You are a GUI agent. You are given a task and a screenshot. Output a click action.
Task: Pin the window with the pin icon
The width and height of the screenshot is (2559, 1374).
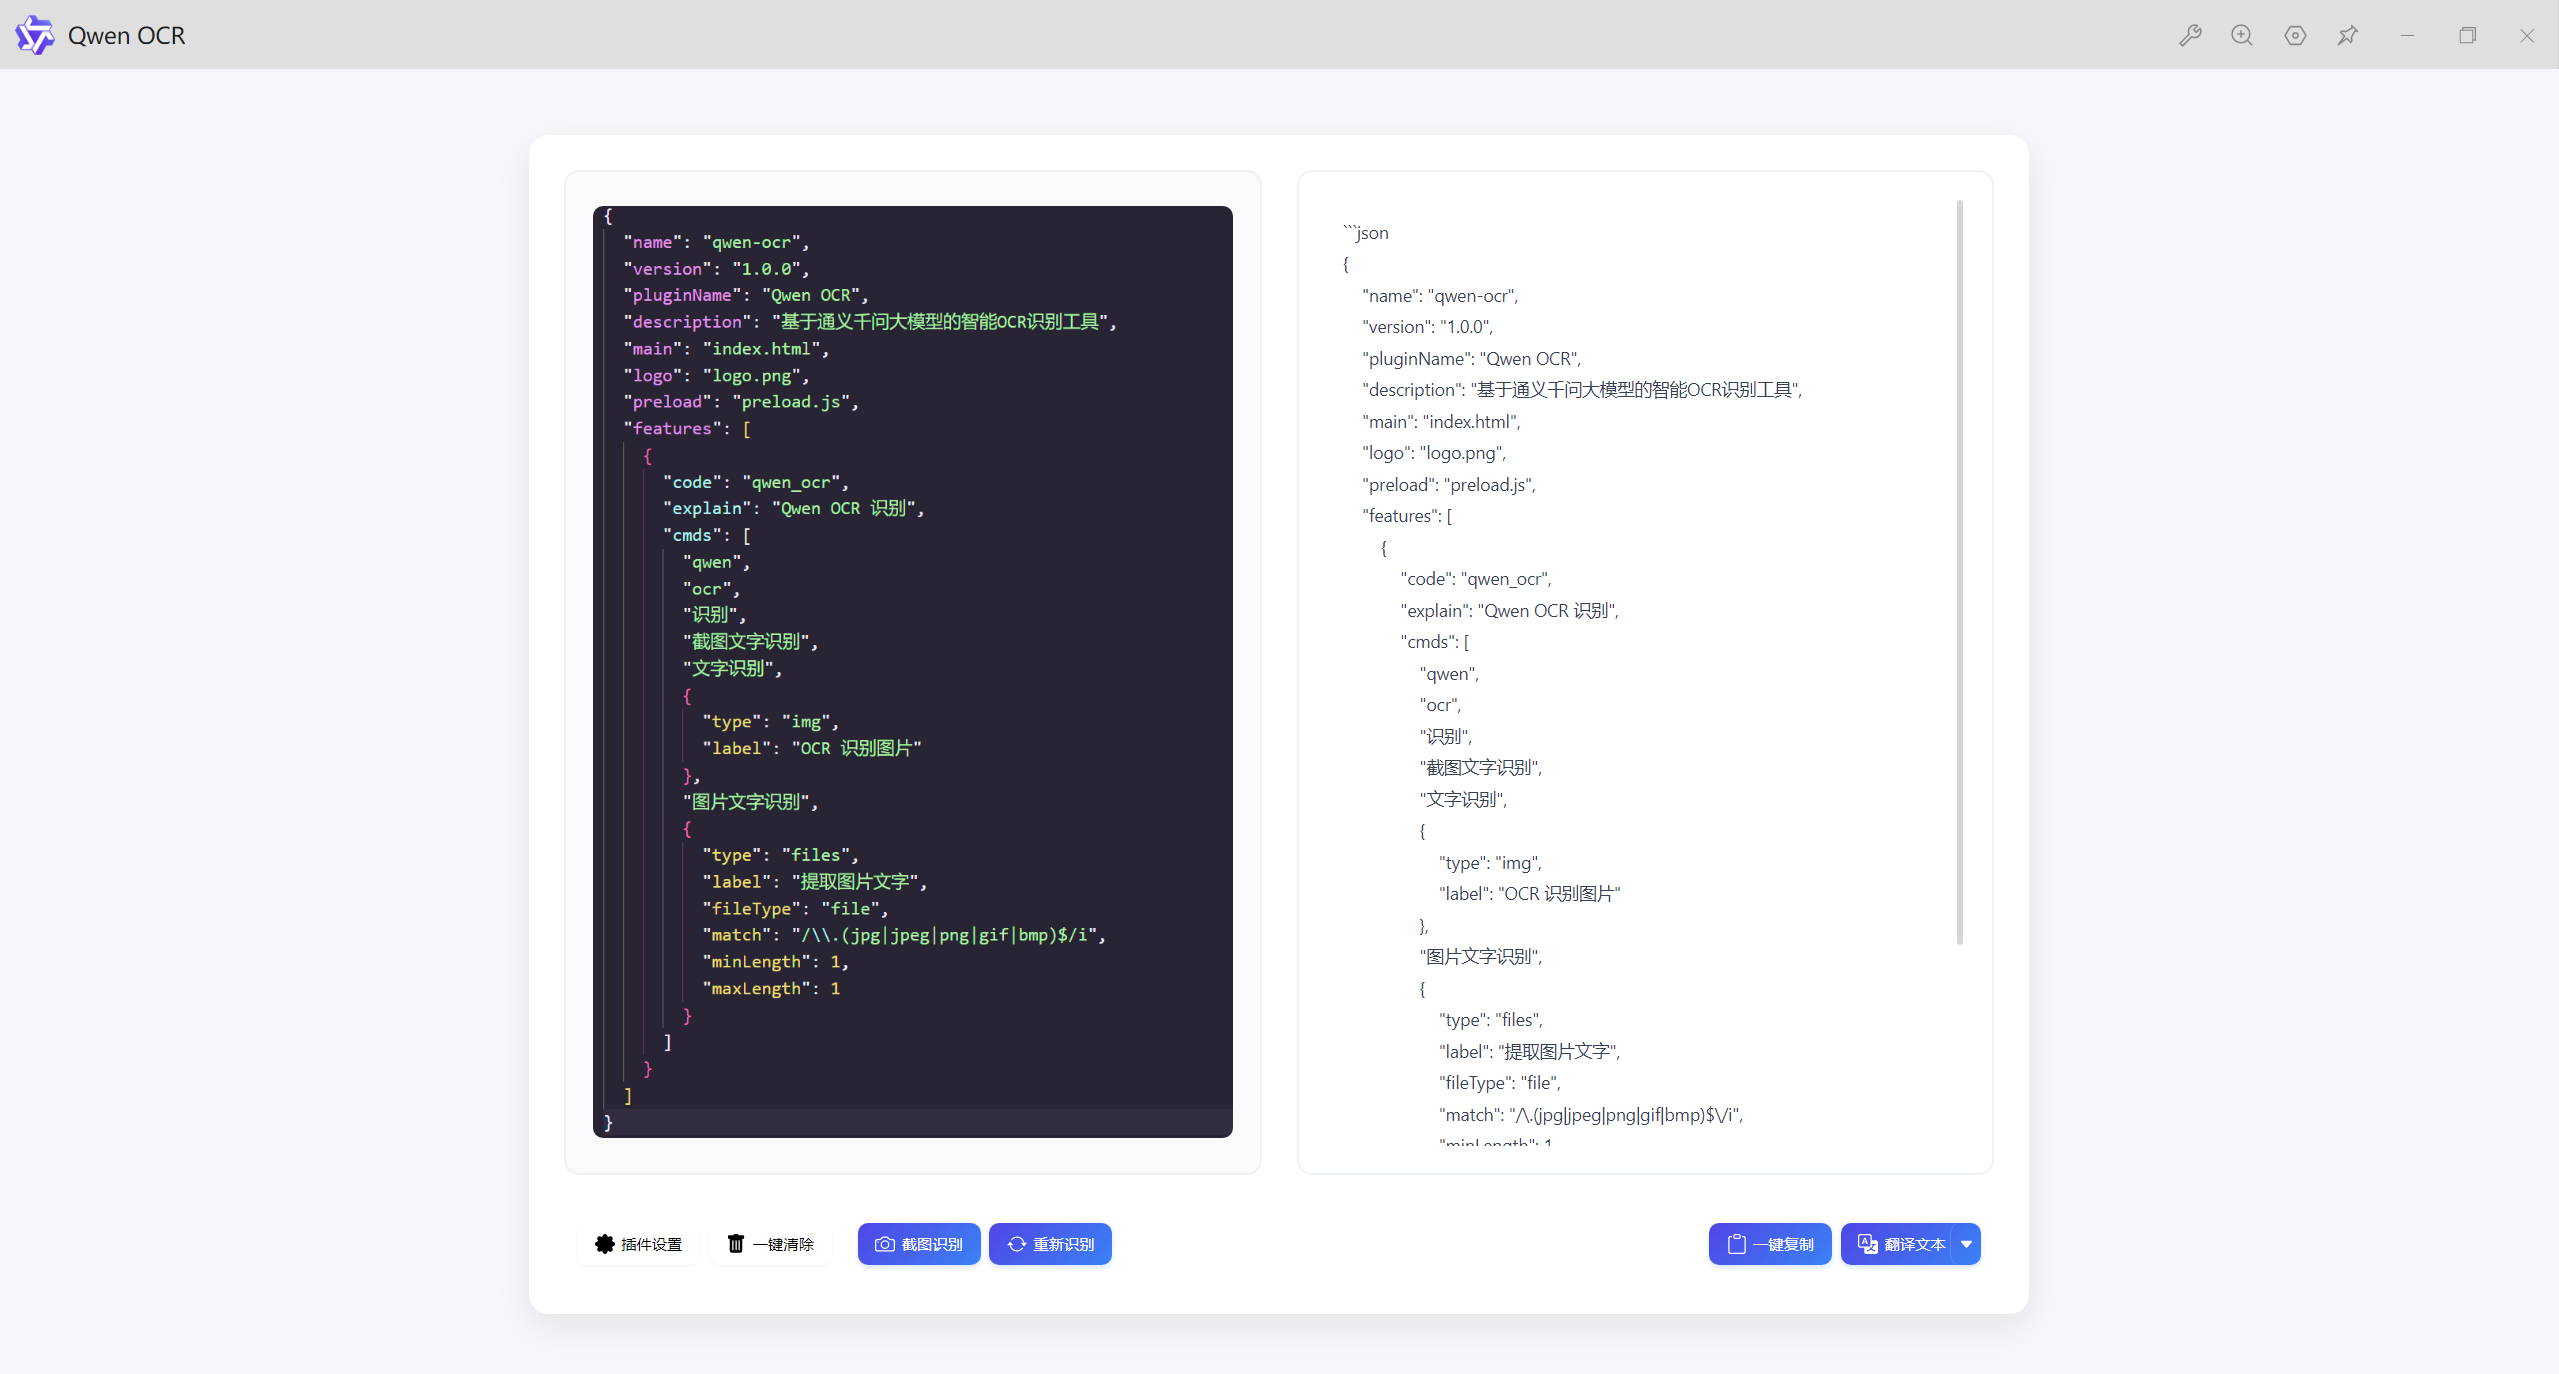(2347, 36)
